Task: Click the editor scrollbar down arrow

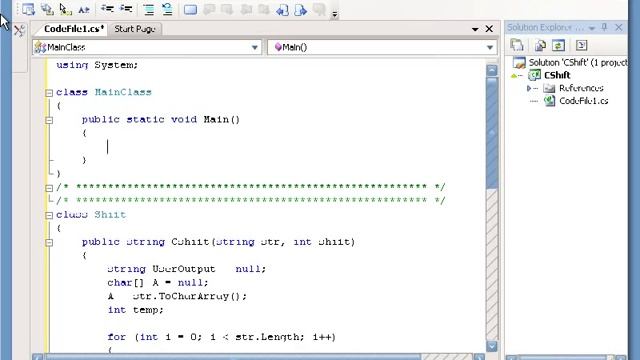Action: pyautogui.click(x=492, y=346)
